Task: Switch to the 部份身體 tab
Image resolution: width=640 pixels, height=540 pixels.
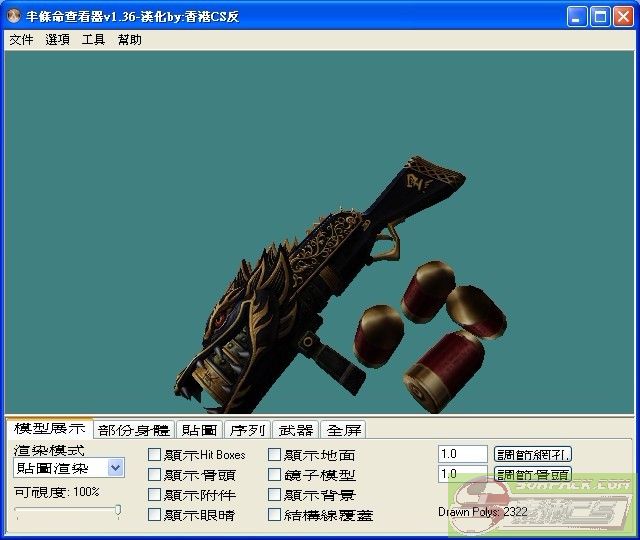Action: (134, 430)
